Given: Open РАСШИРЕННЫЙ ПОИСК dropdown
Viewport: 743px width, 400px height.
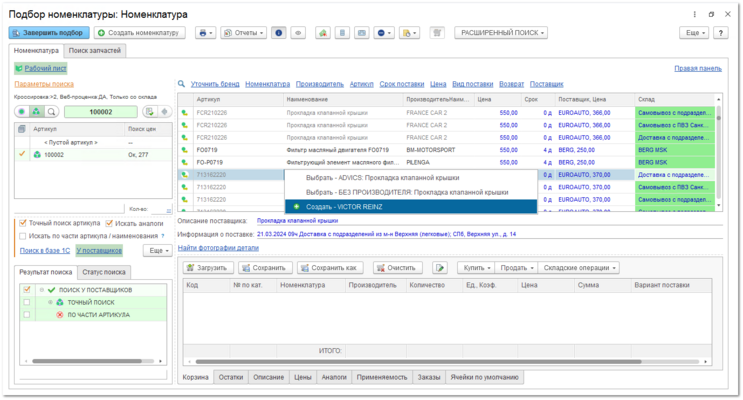Looking at the screenshot, I should pyautogui.click(x=501, y=33).
